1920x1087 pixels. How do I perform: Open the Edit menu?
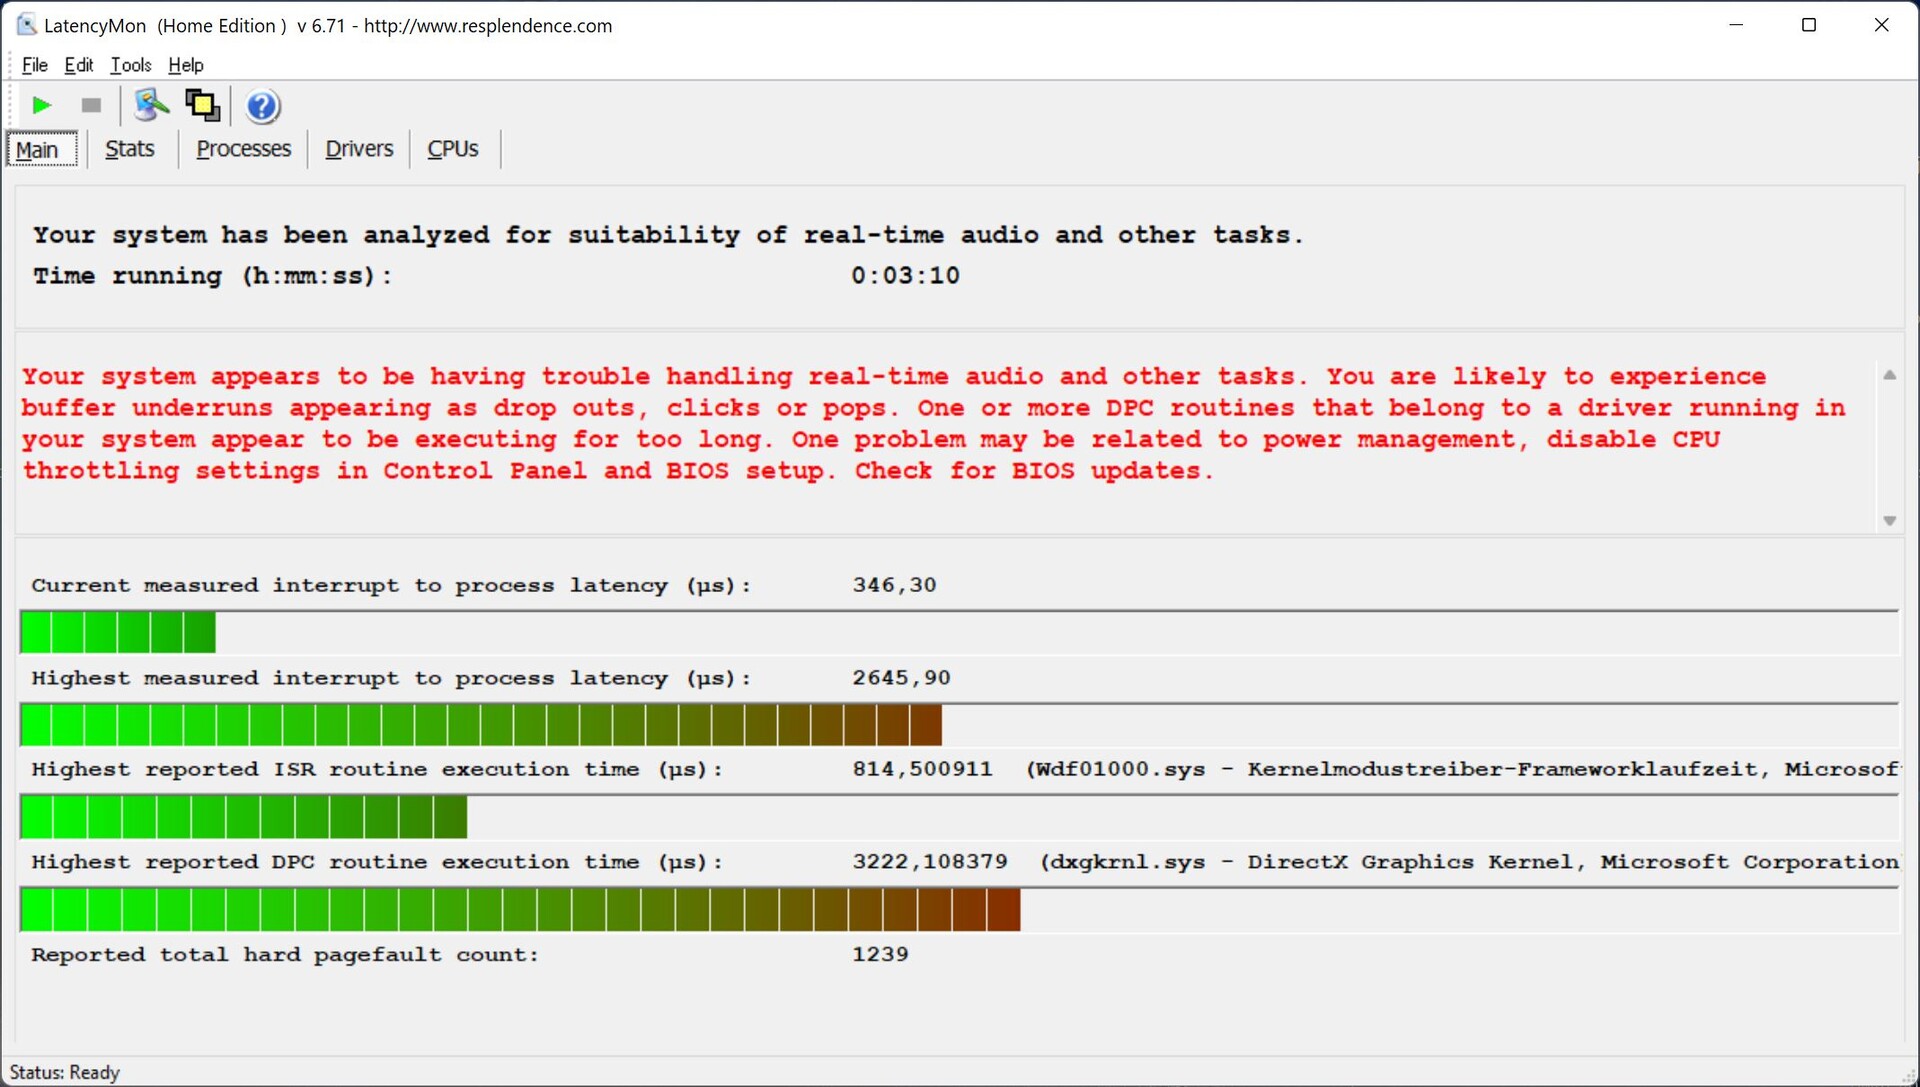78,65
